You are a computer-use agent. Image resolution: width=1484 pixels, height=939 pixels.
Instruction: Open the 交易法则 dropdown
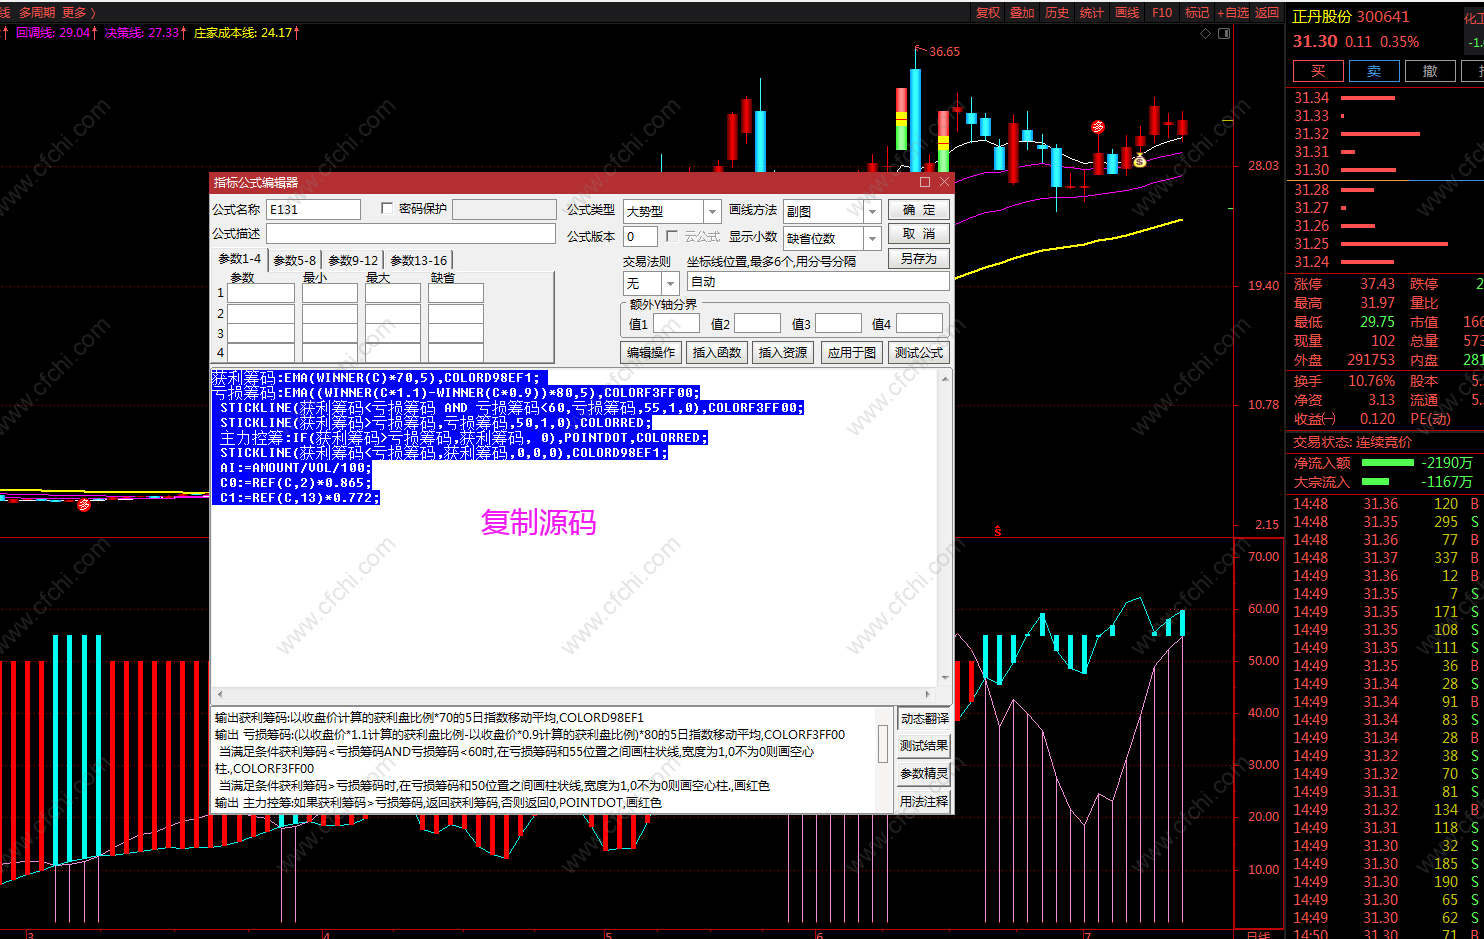671,283
